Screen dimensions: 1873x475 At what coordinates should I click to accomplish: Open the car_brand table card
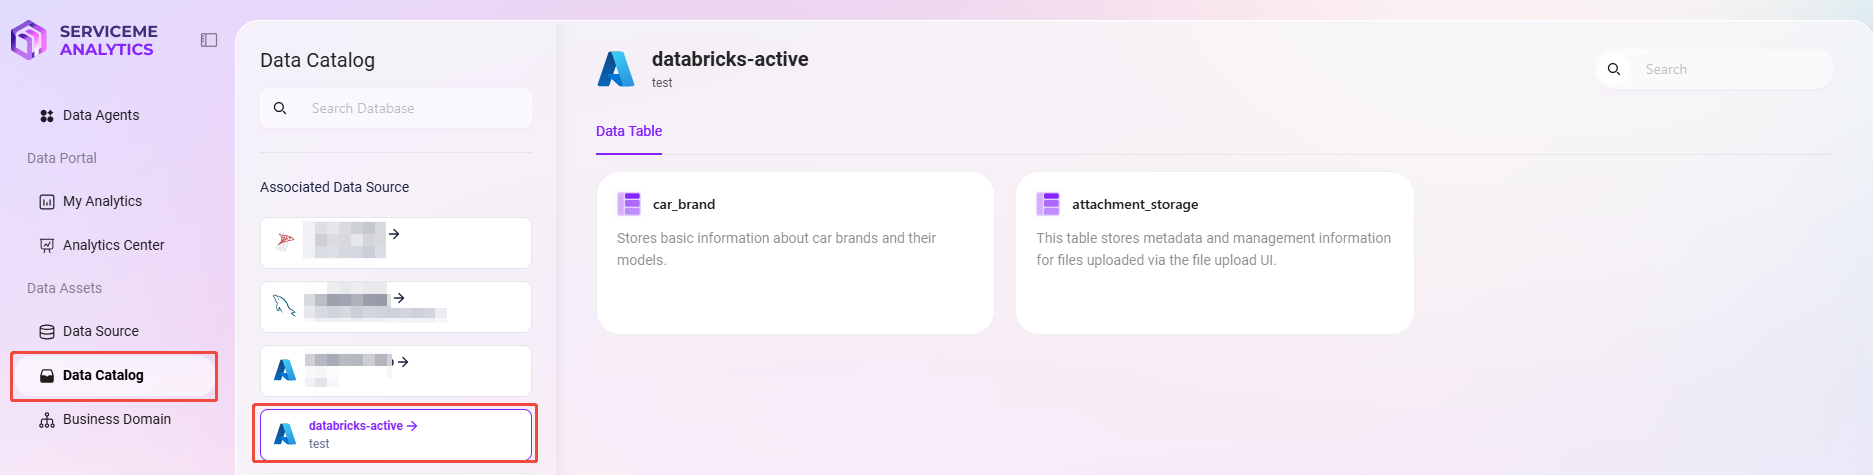point(795,253)
